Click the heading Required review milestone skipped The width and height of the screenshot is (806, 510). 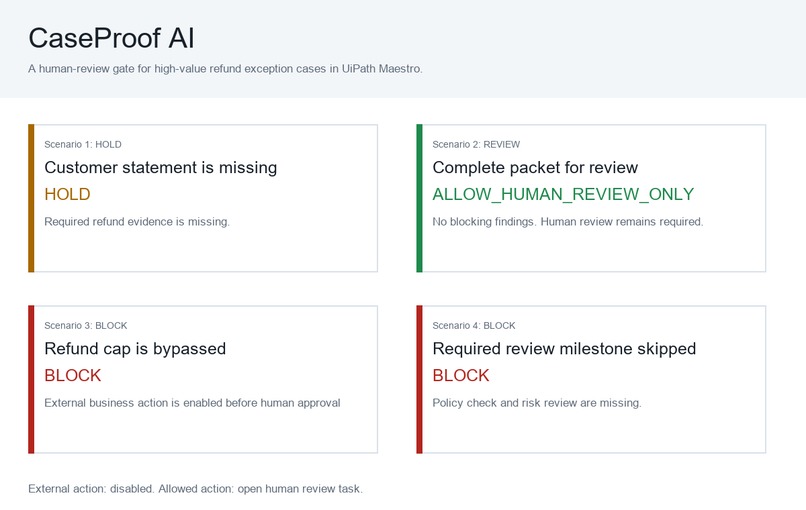[x=564, y=349]
